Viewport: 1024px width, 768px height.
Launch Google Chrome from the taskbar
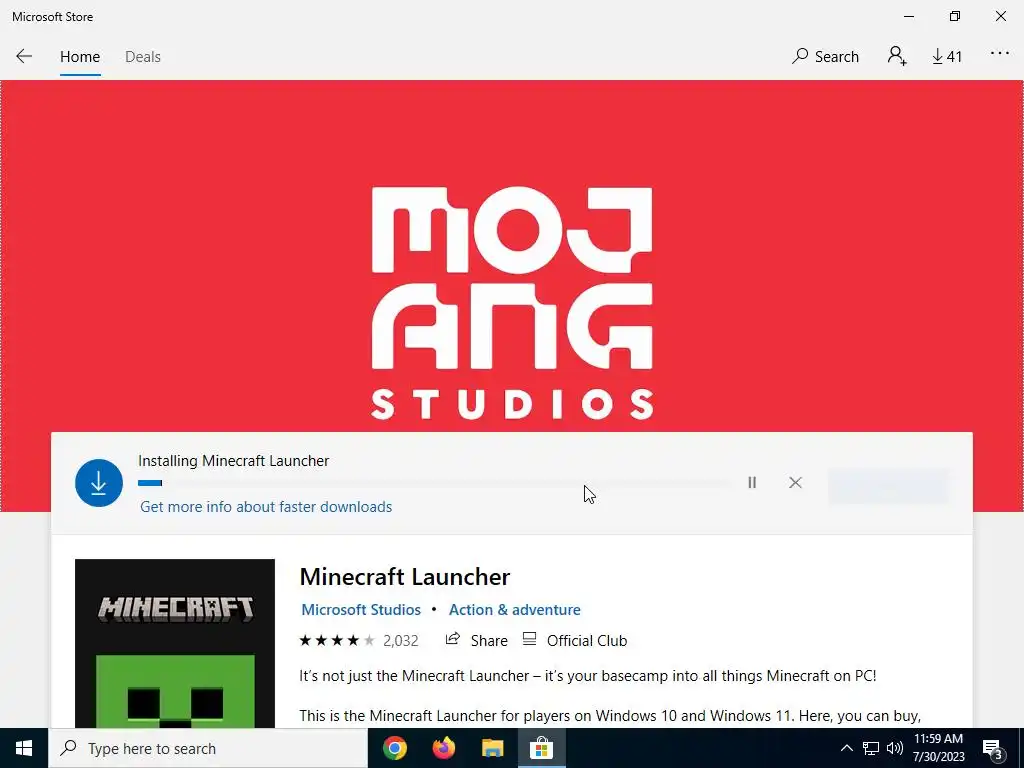tap(394, 748)
